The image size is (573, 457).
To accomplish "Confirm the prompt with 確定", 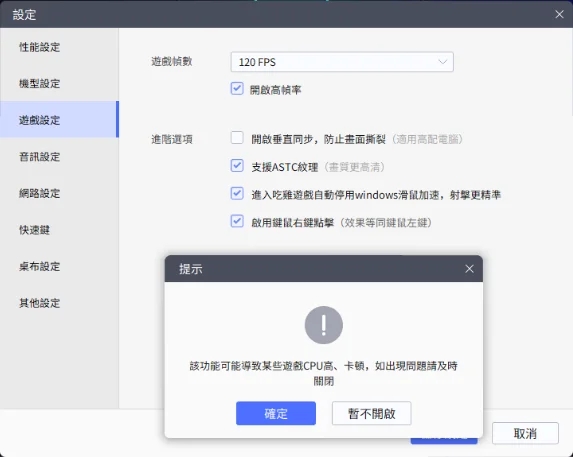I will (x=276, y=413).
